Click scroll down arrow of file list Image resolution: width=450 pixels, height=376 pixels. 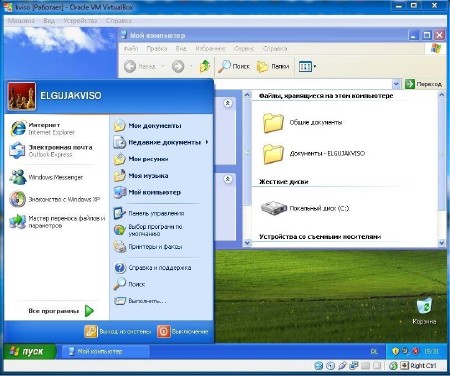[441, 243]
